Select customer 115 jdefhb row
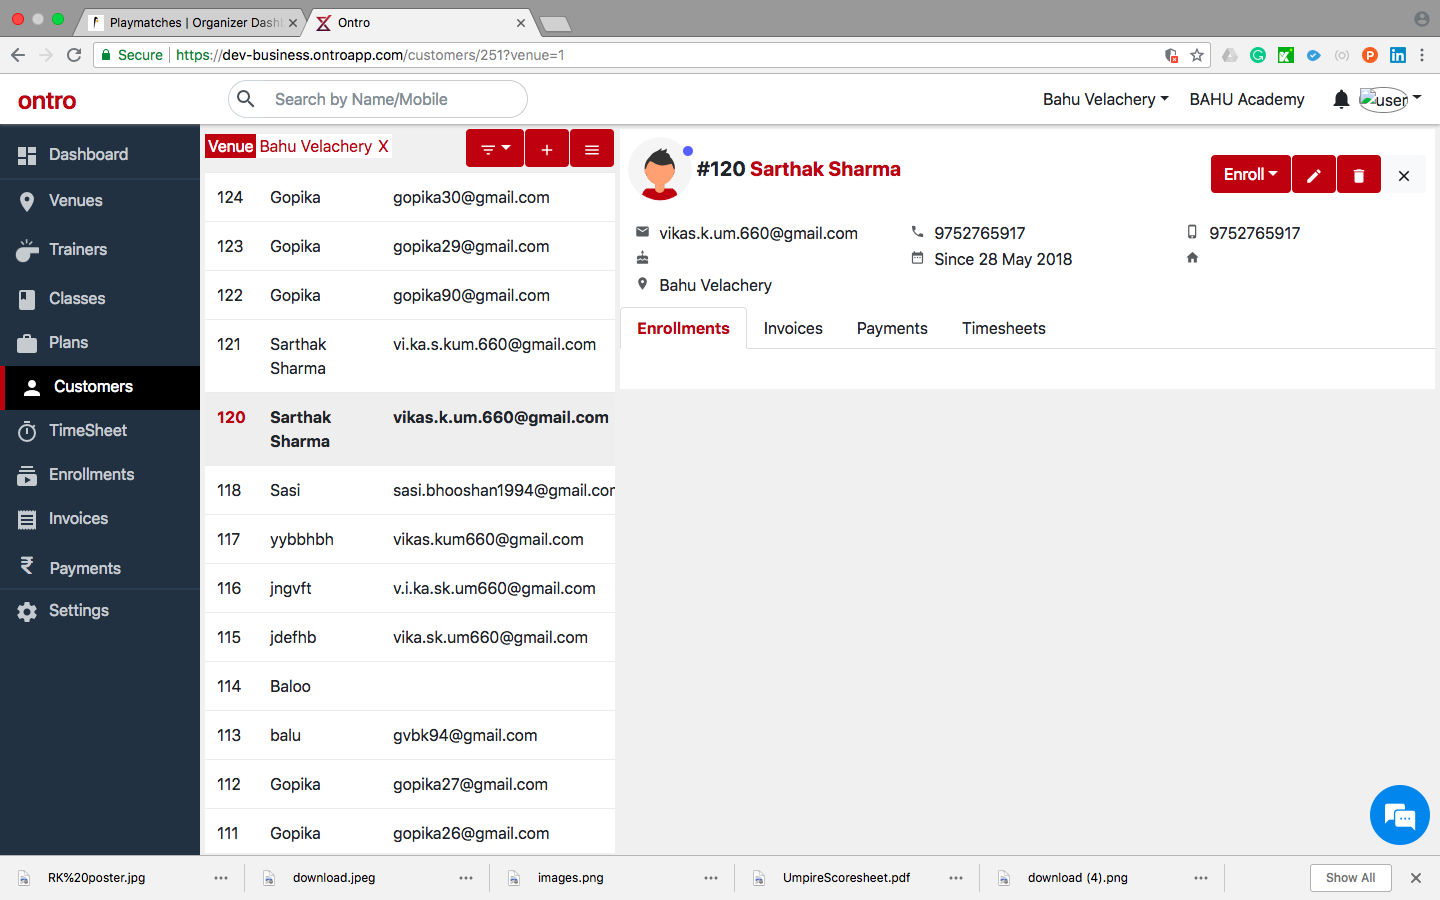This screenshot has height=900, width=1440. click(410, 637)
